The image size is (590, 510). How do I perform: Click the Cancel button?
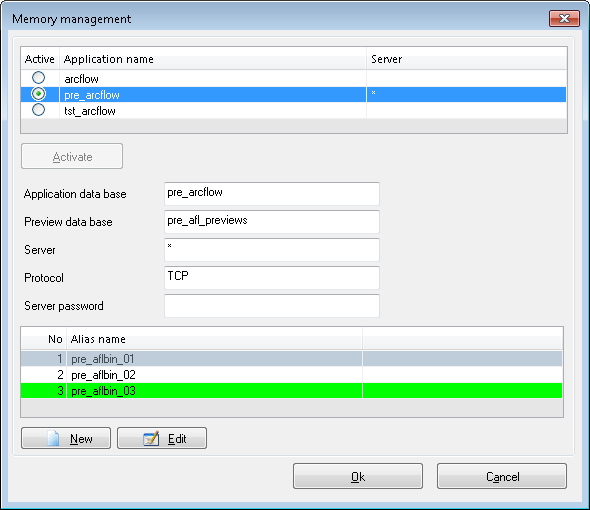[x=502, y=476]
